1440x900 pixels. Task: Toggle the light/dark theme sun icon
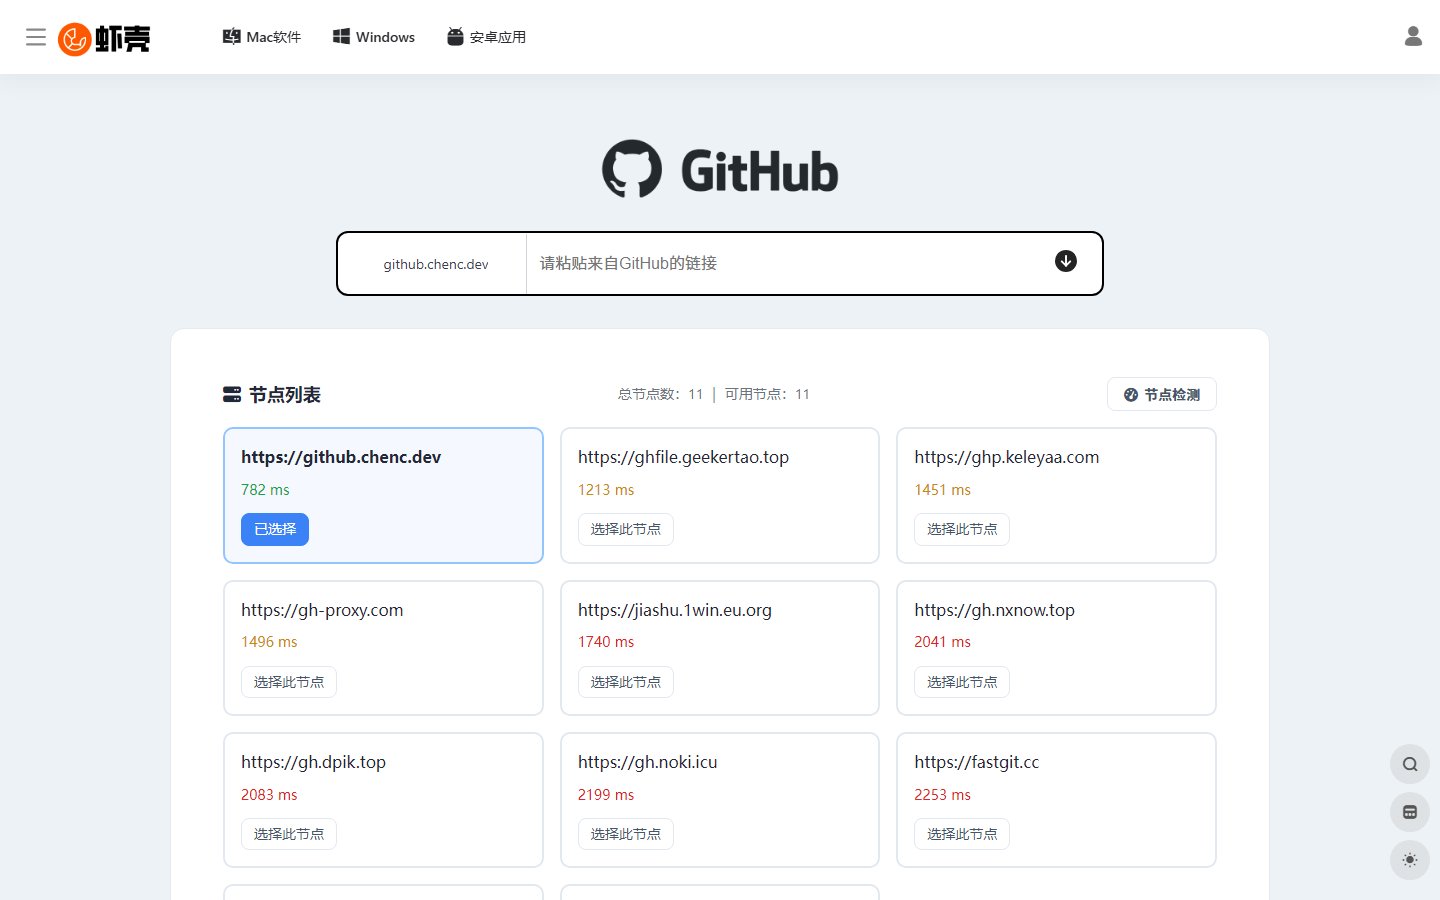1410,860
